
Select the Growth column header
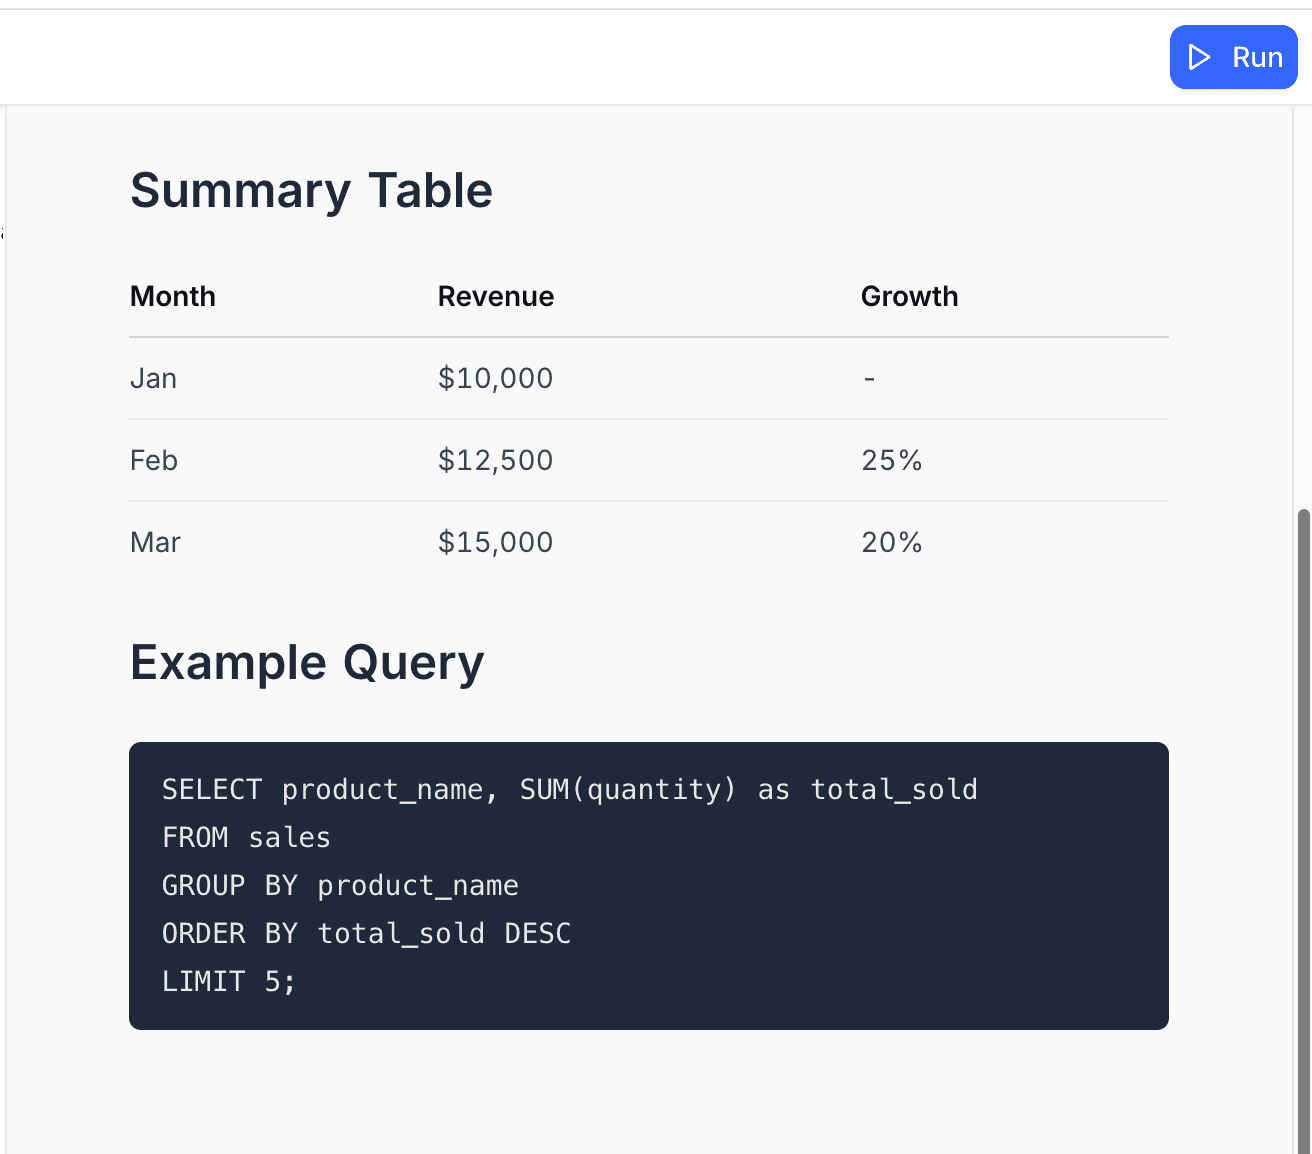coord(909,296)
